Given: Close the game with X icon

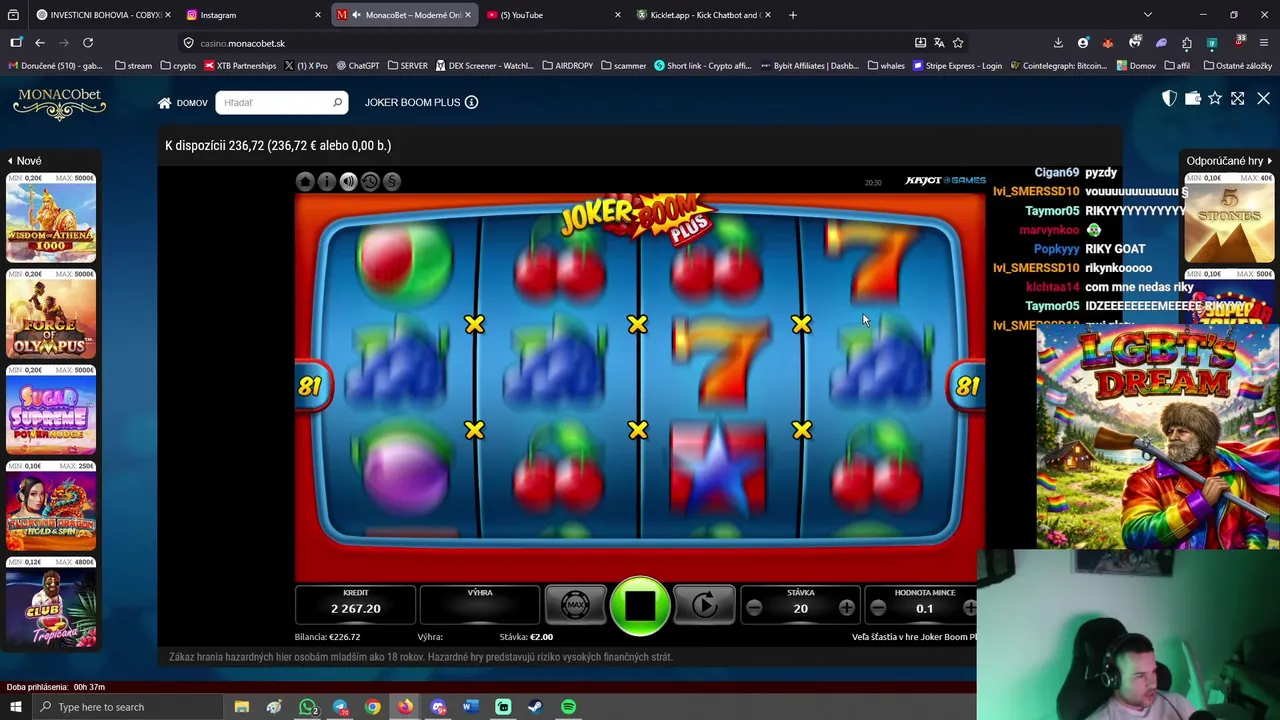Looking at the screenshot, I should pos(1263,98).
